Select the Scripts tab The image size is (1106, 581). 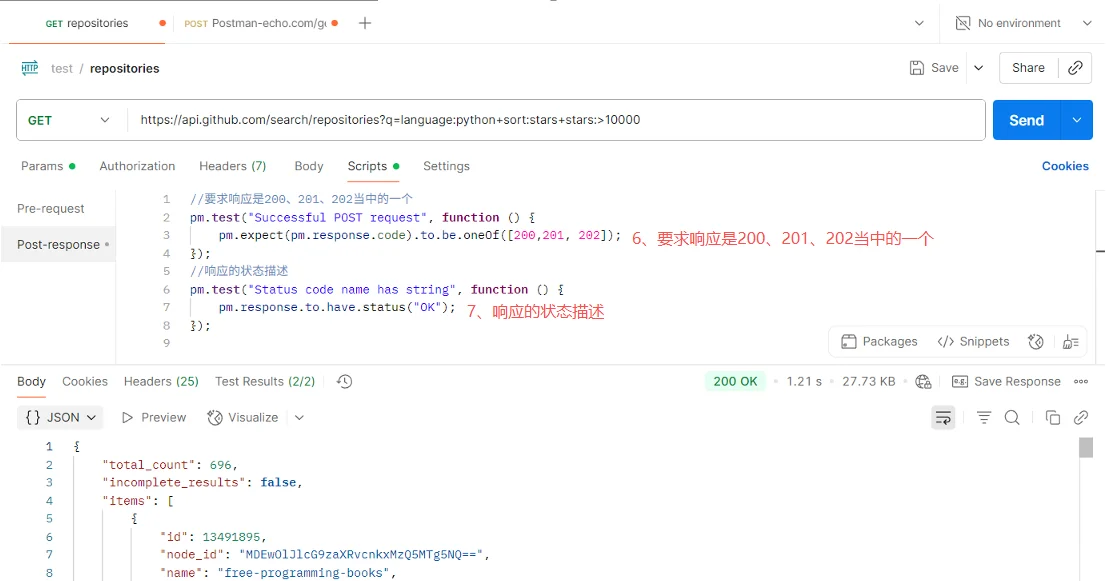tap(373, 166)
